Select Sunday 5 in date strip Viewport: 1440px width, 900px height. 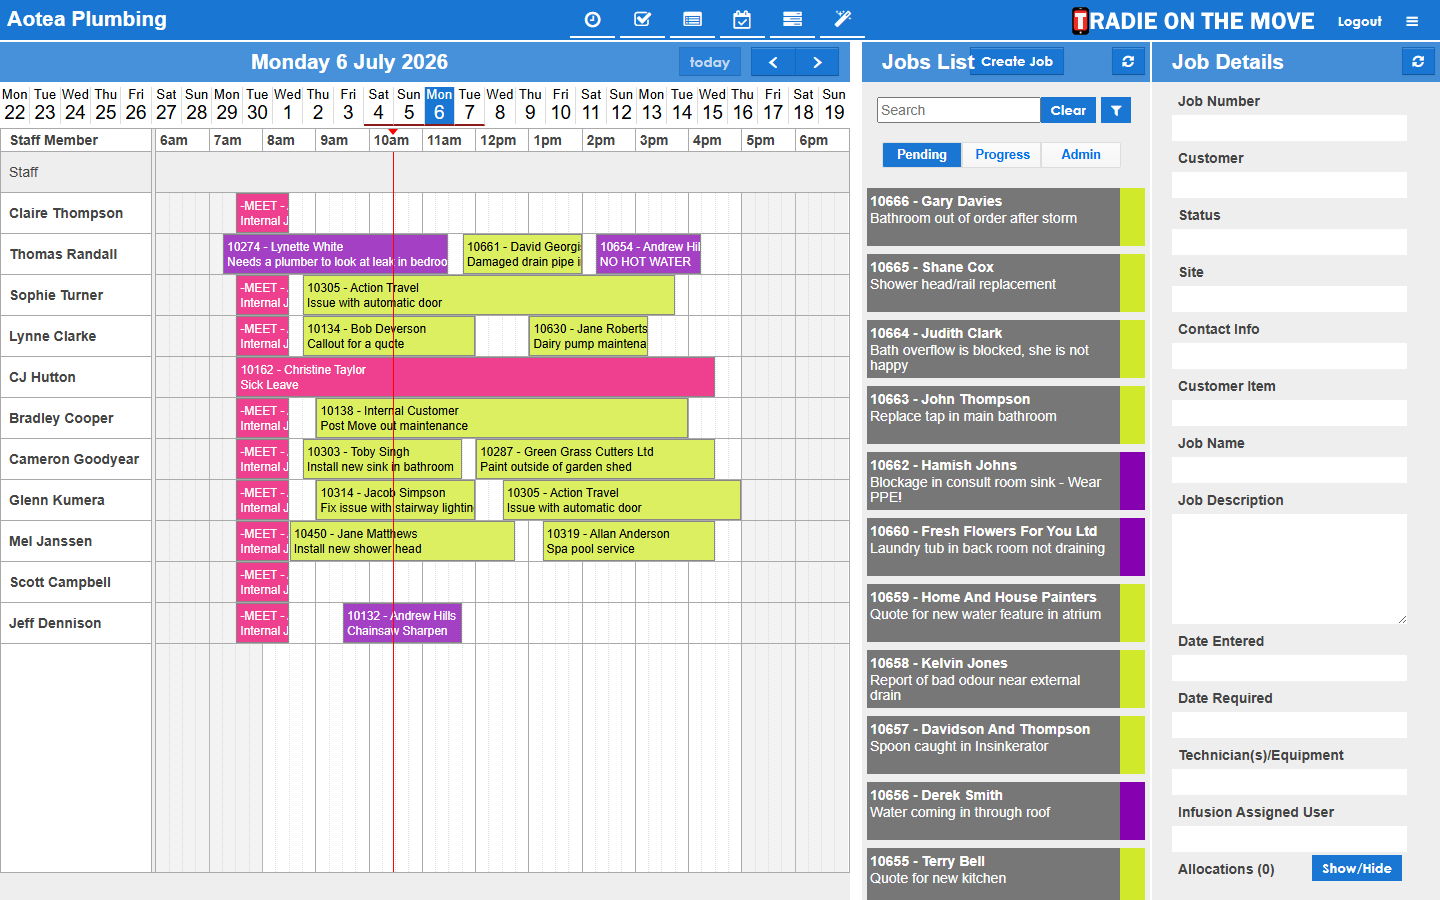[409, 105]
